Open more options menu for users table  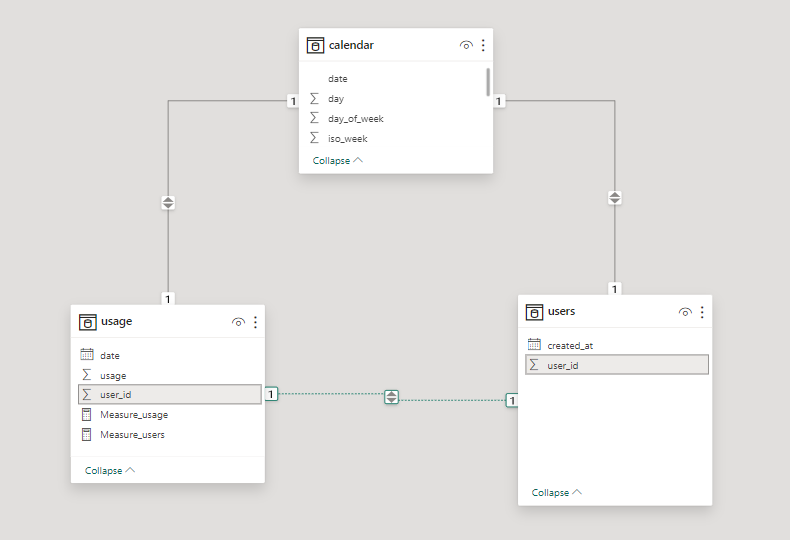[702, 312]
